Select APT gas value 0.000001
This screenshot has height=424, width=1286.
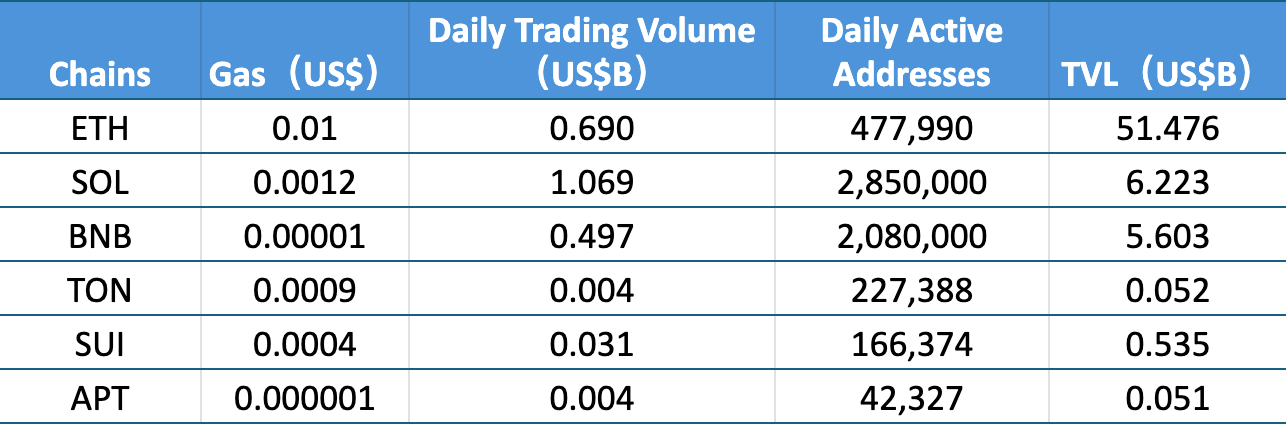click(x=304, y=399)
